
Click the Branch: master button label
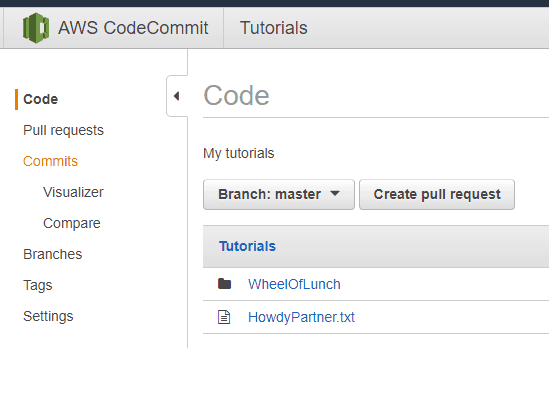tap(269, 194)
